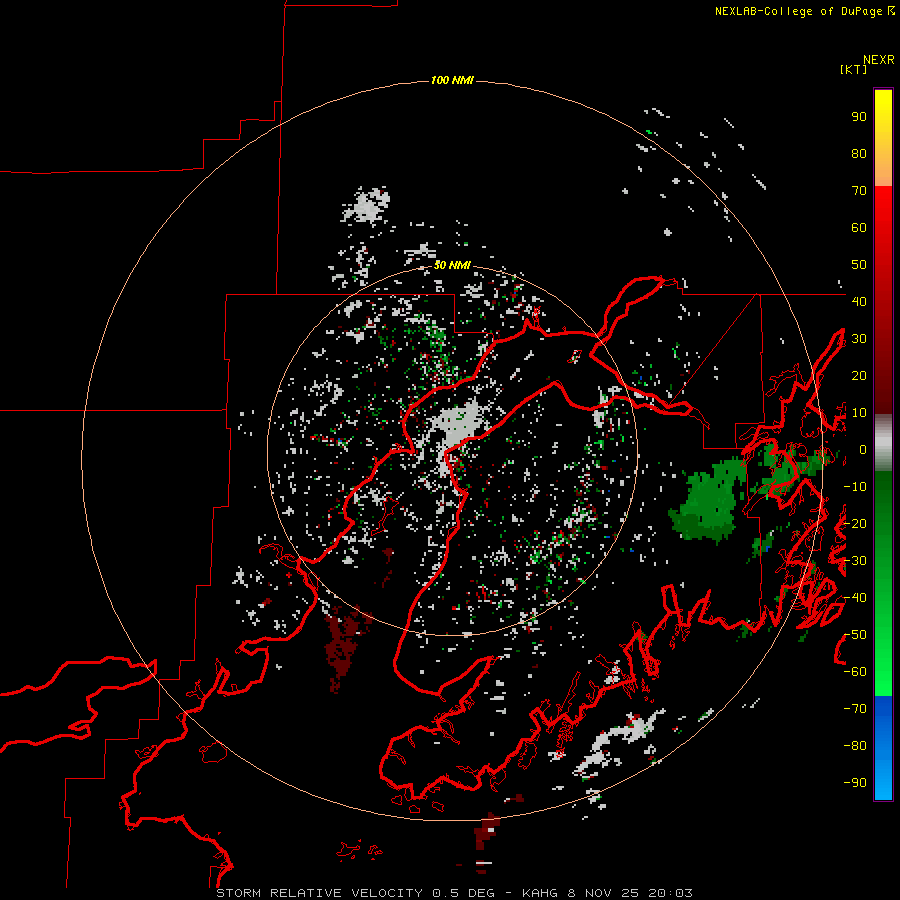Click the large green inbound velocity patch east of the rings
900x900 pixels.
pyautogui.click(x=707, y=500)
